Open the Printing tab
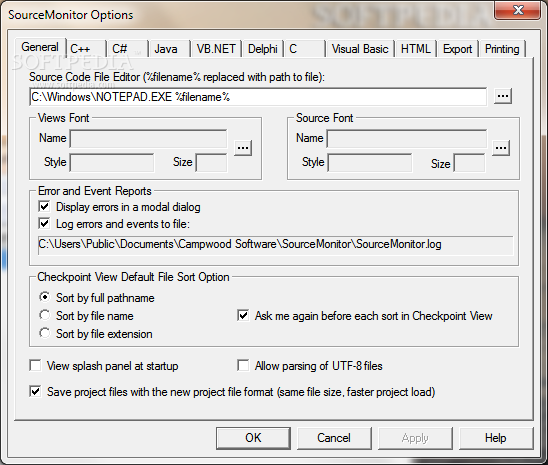Screen dimensions: 548x465 pyautogui.click(x=502, y=49)
